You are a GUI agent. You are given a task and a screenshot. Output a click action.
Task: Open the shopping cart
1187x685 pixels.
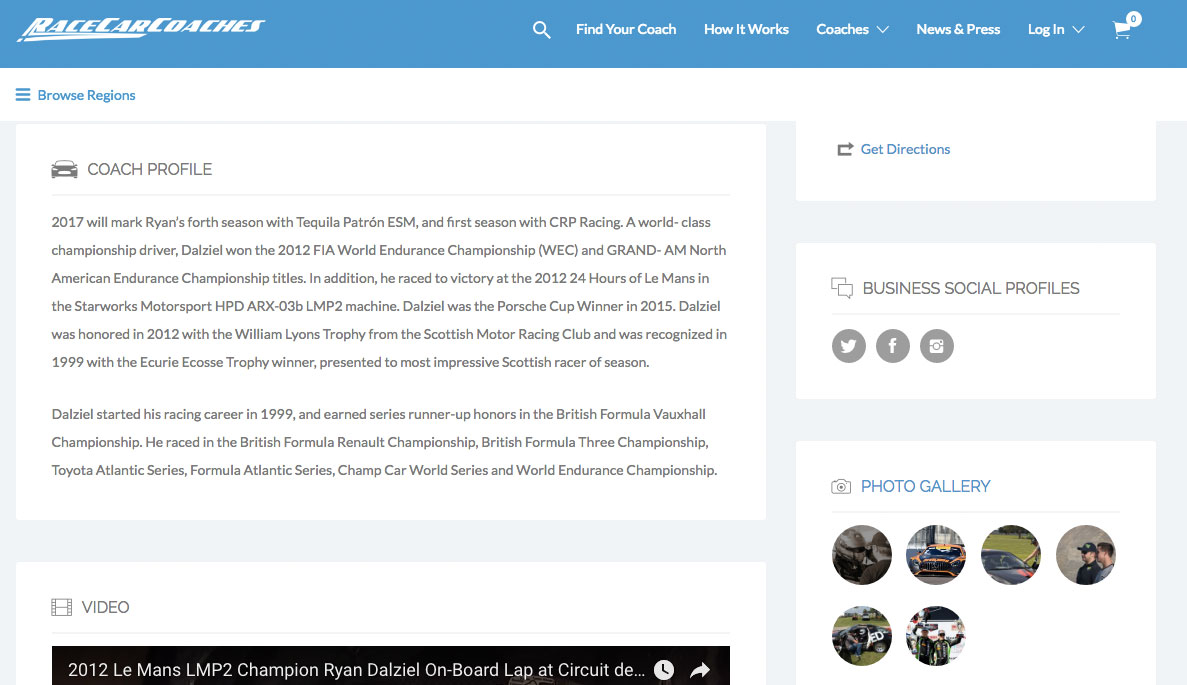1122,30
